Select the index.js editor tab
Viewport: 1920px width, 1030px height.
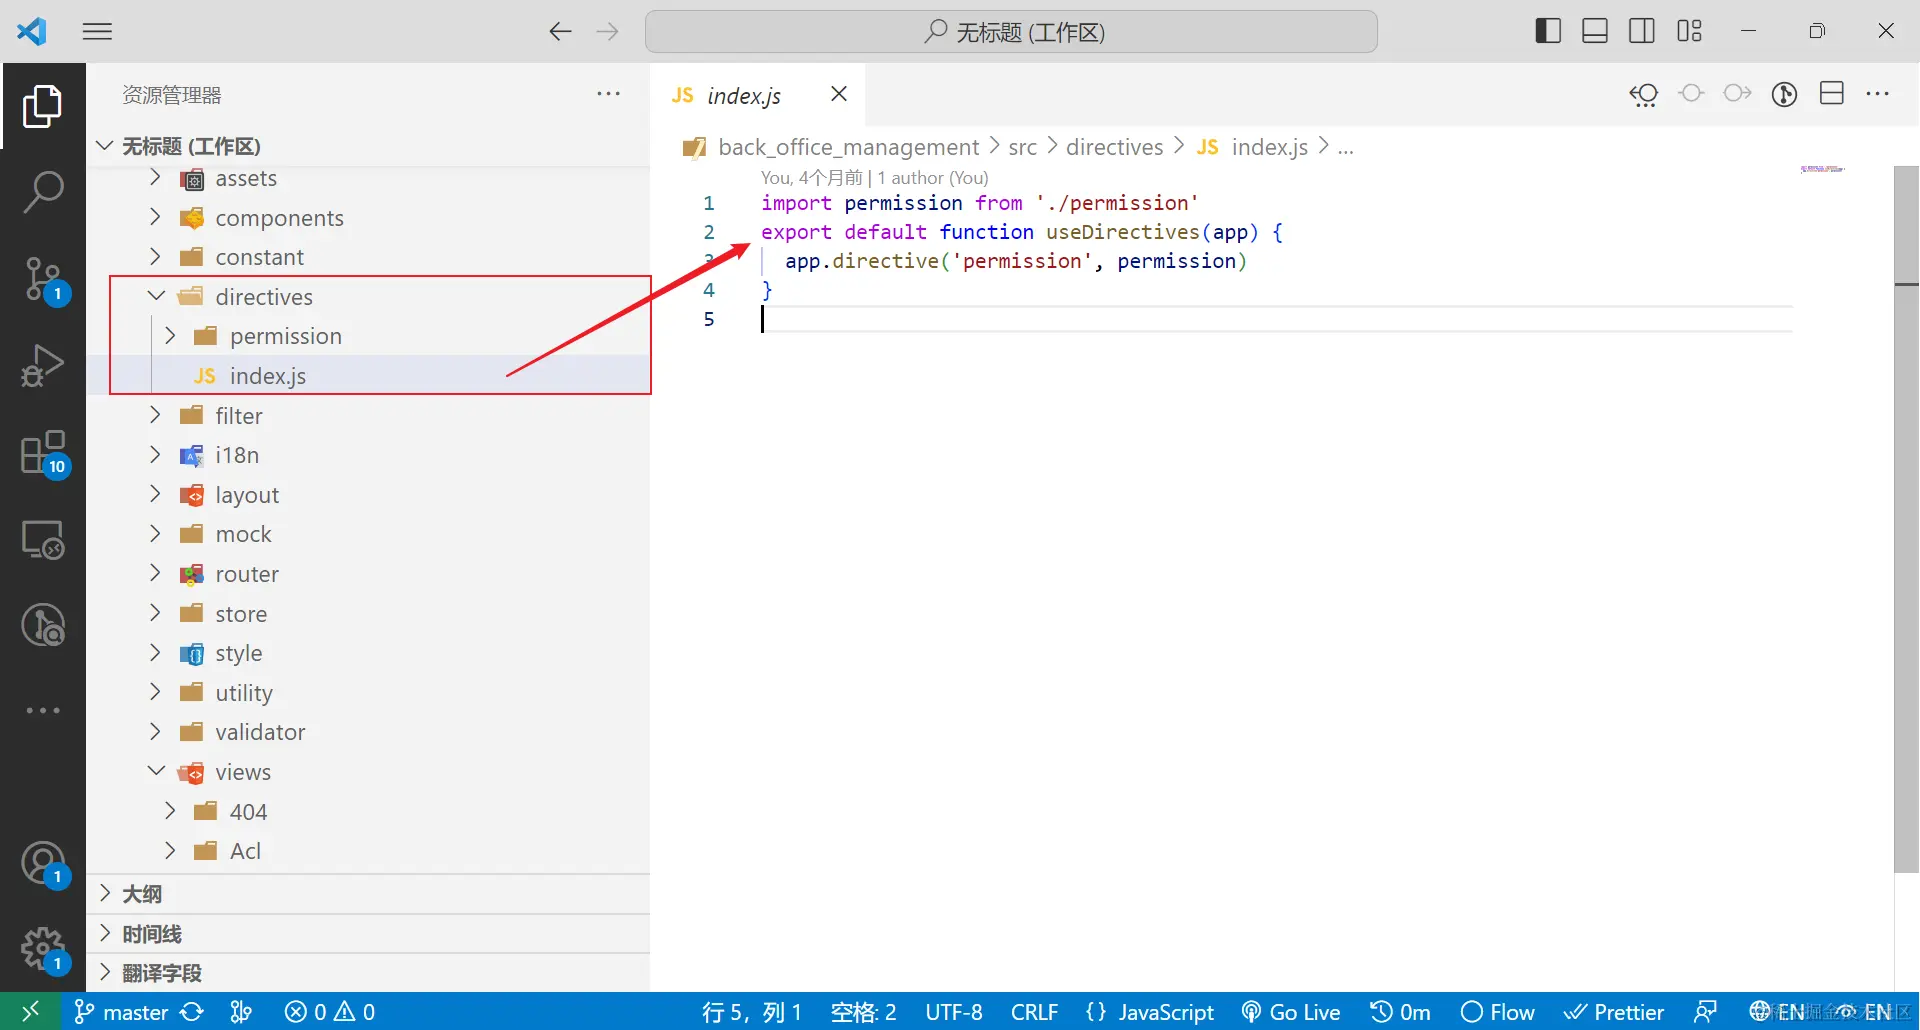point(744,95)
